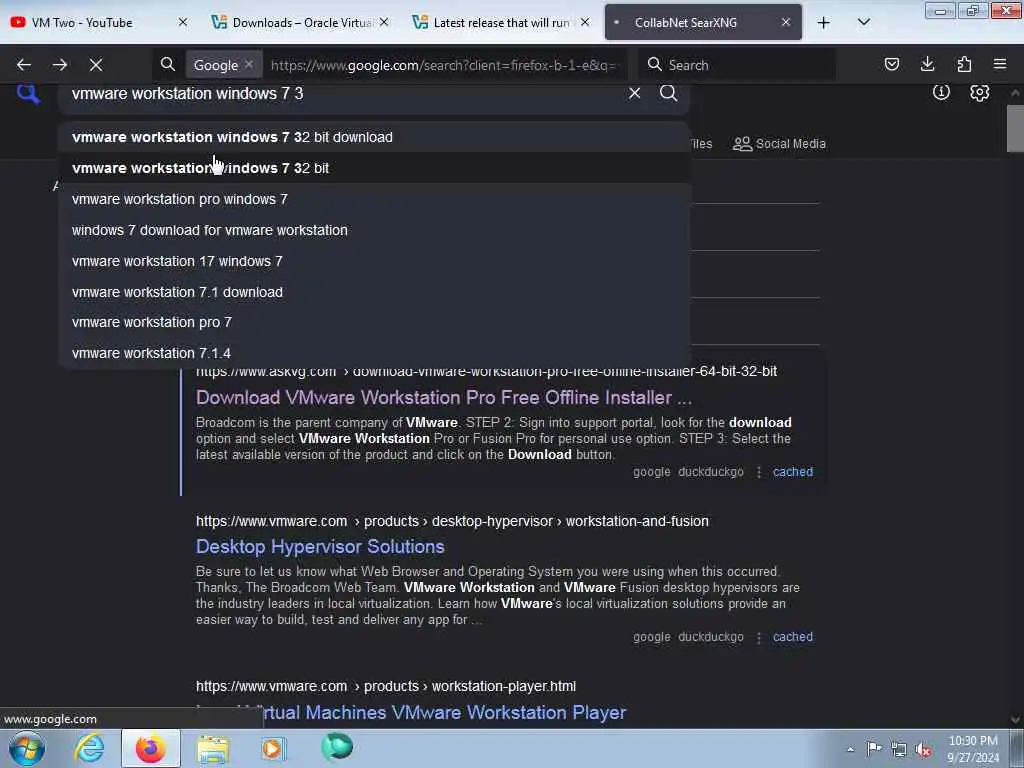Image resolution: width=1024 pixels, height=768 pixels.
Task: Remove the Google search engine chip
Action: coord(249,65)
